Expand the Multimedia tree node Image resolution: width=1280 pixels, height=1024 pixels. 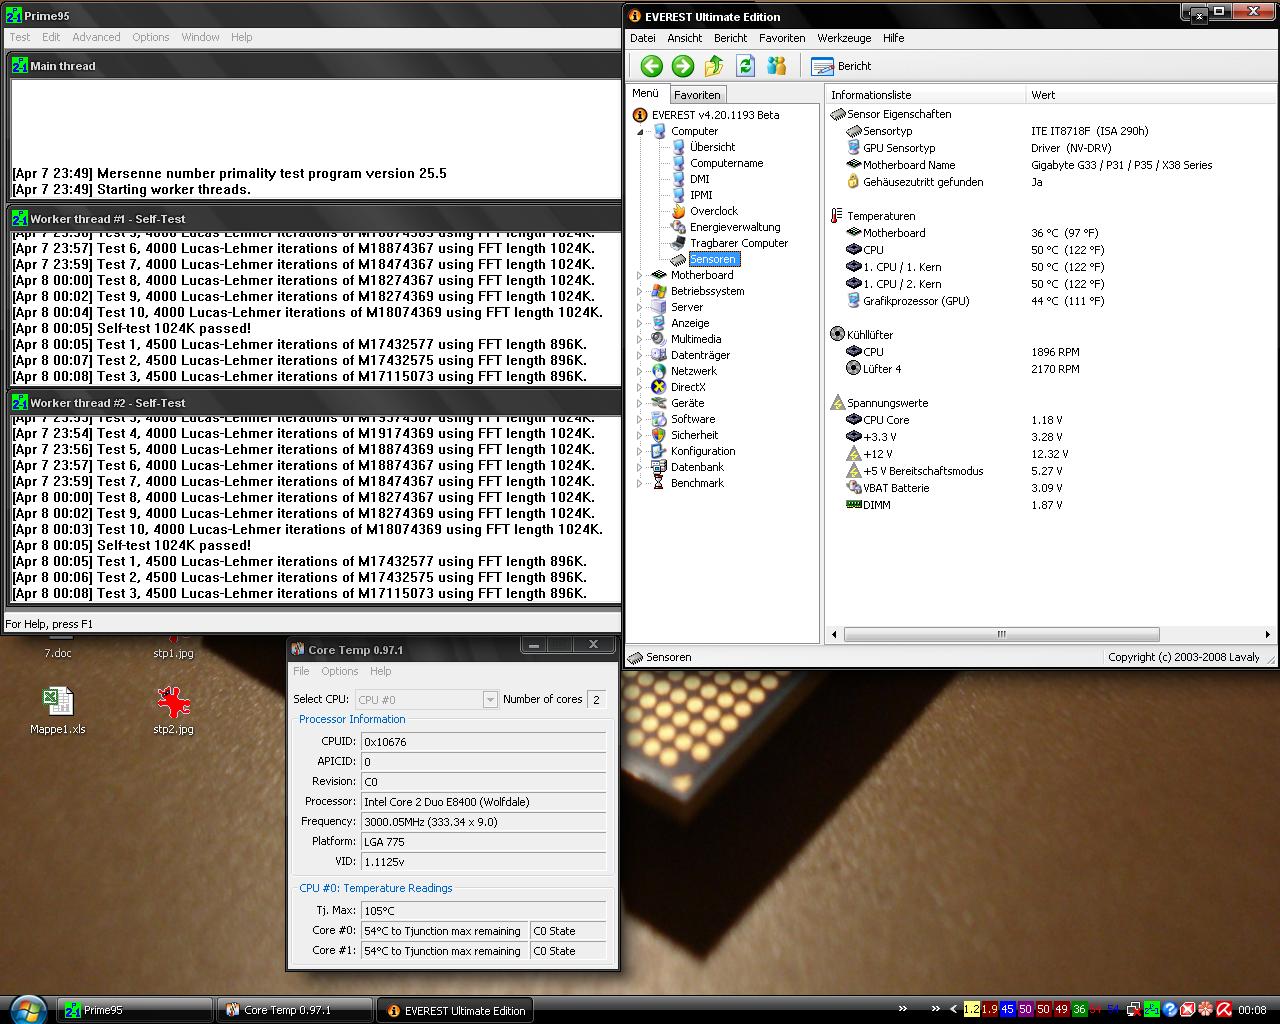point(640,339)
